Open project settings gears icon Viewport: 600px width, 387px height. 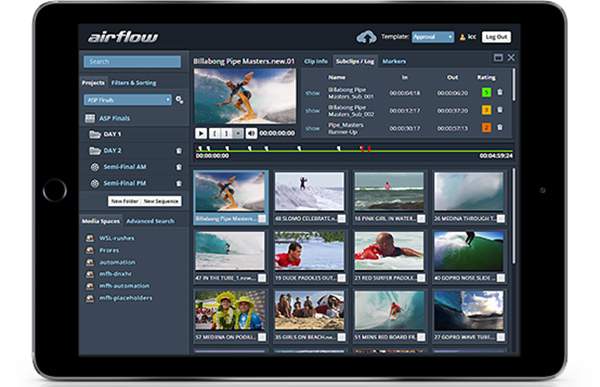click(x=179, y=100)
